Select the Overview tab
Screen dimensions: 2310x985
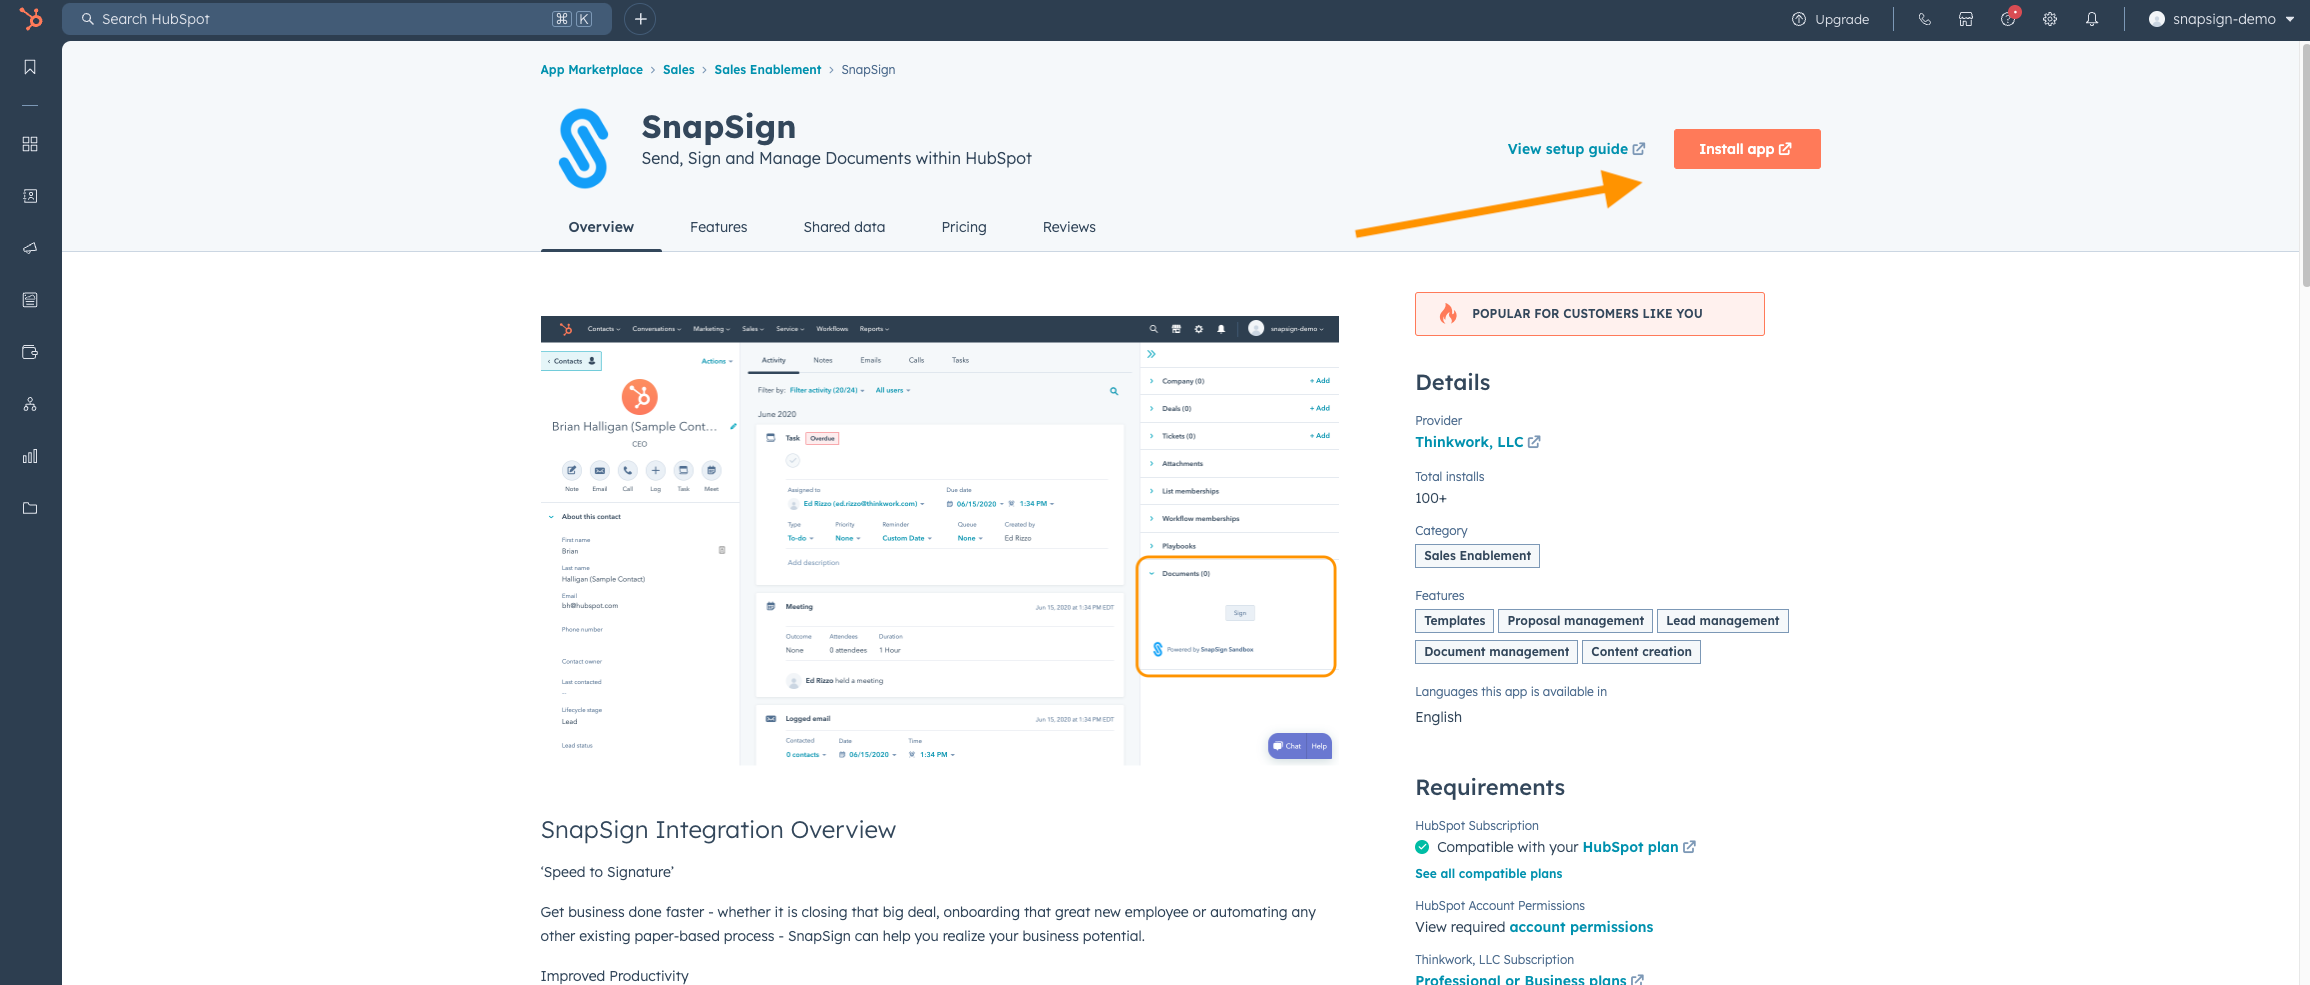pyautogui.click(x=601, y=227)
